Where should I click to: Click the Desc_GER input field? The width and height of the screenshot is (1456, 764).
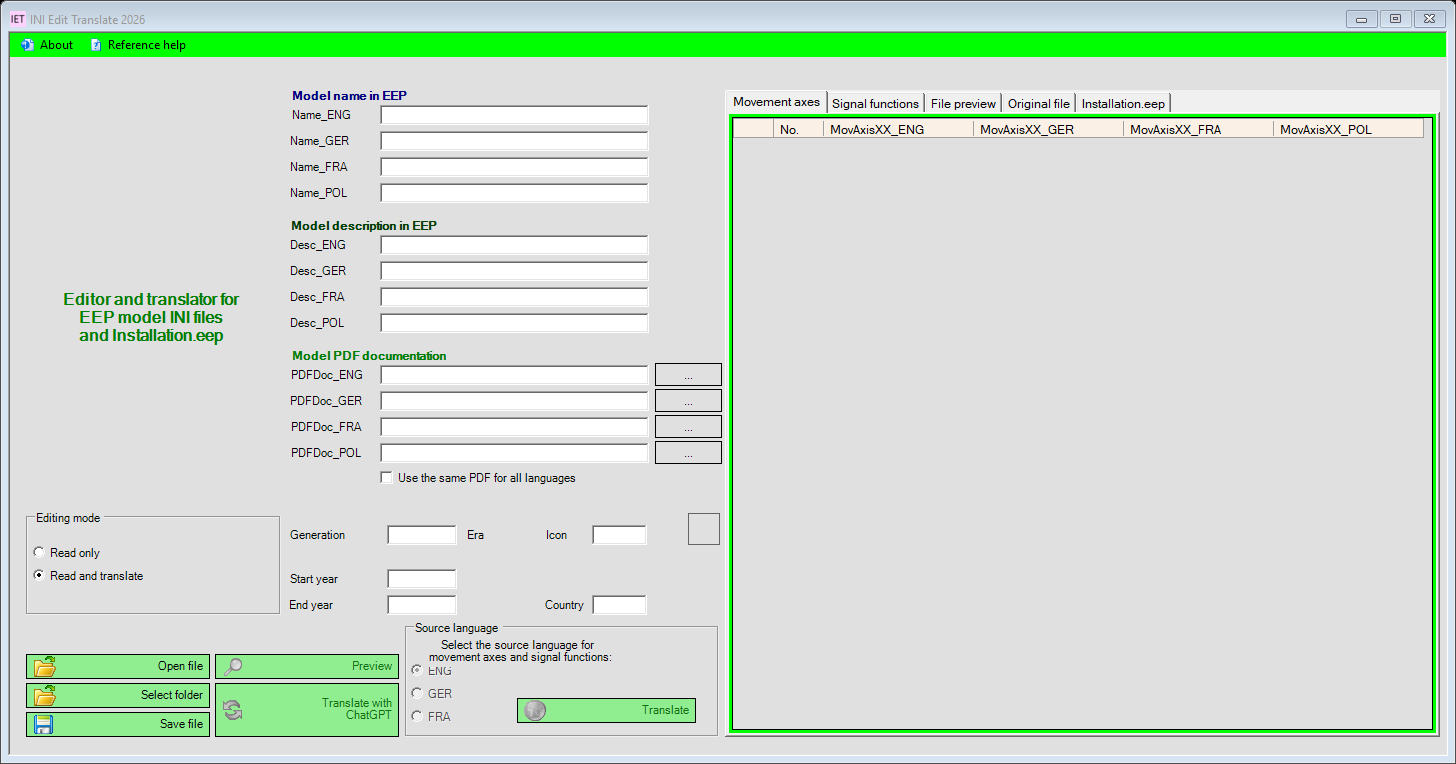pyautogui.click(x=514, y=271)
